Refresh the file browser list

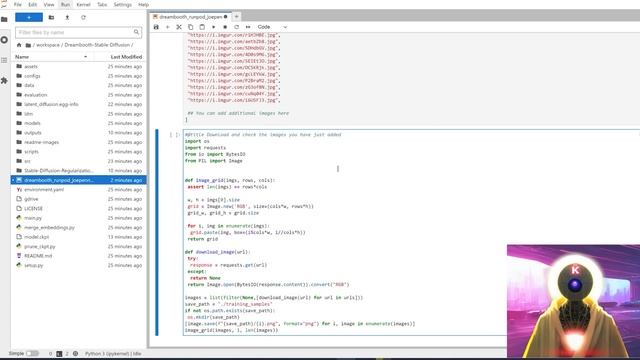pyautogui.click(x=83, y=18)
